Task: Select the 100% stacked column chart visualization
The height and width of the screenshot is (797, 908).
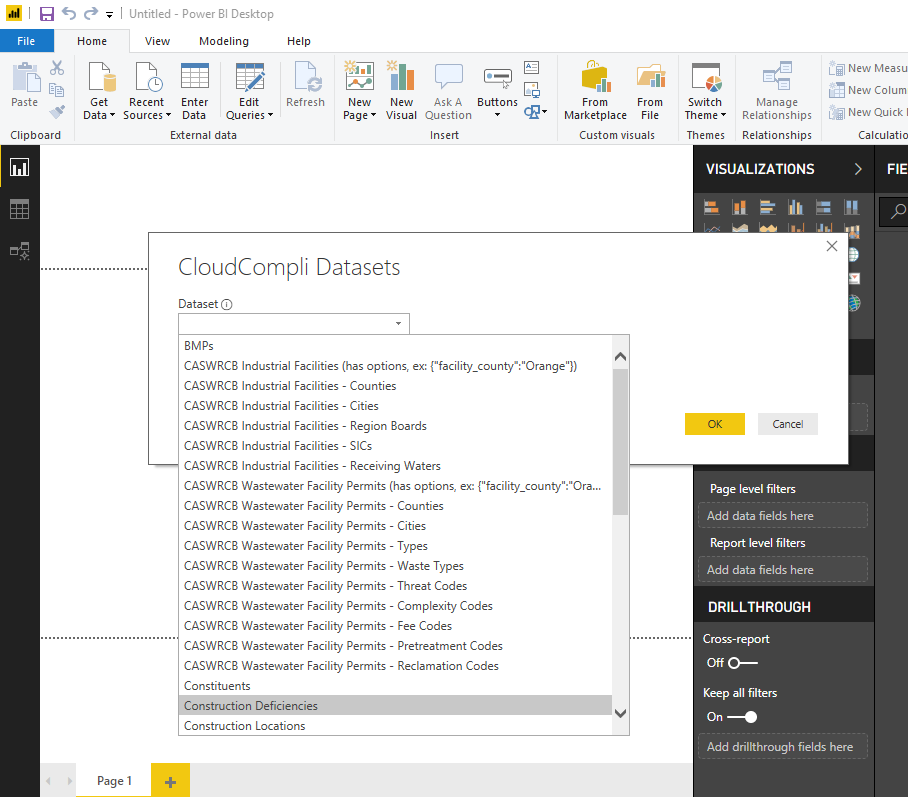Action: click(x=851, y=207)
